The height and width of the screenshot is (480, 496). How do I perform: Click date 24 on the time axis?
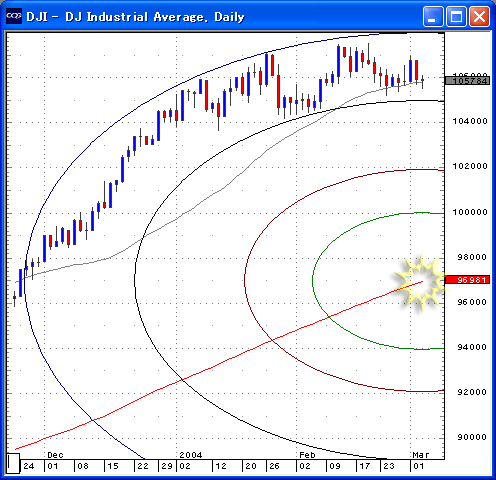click(x=29, y=466)
